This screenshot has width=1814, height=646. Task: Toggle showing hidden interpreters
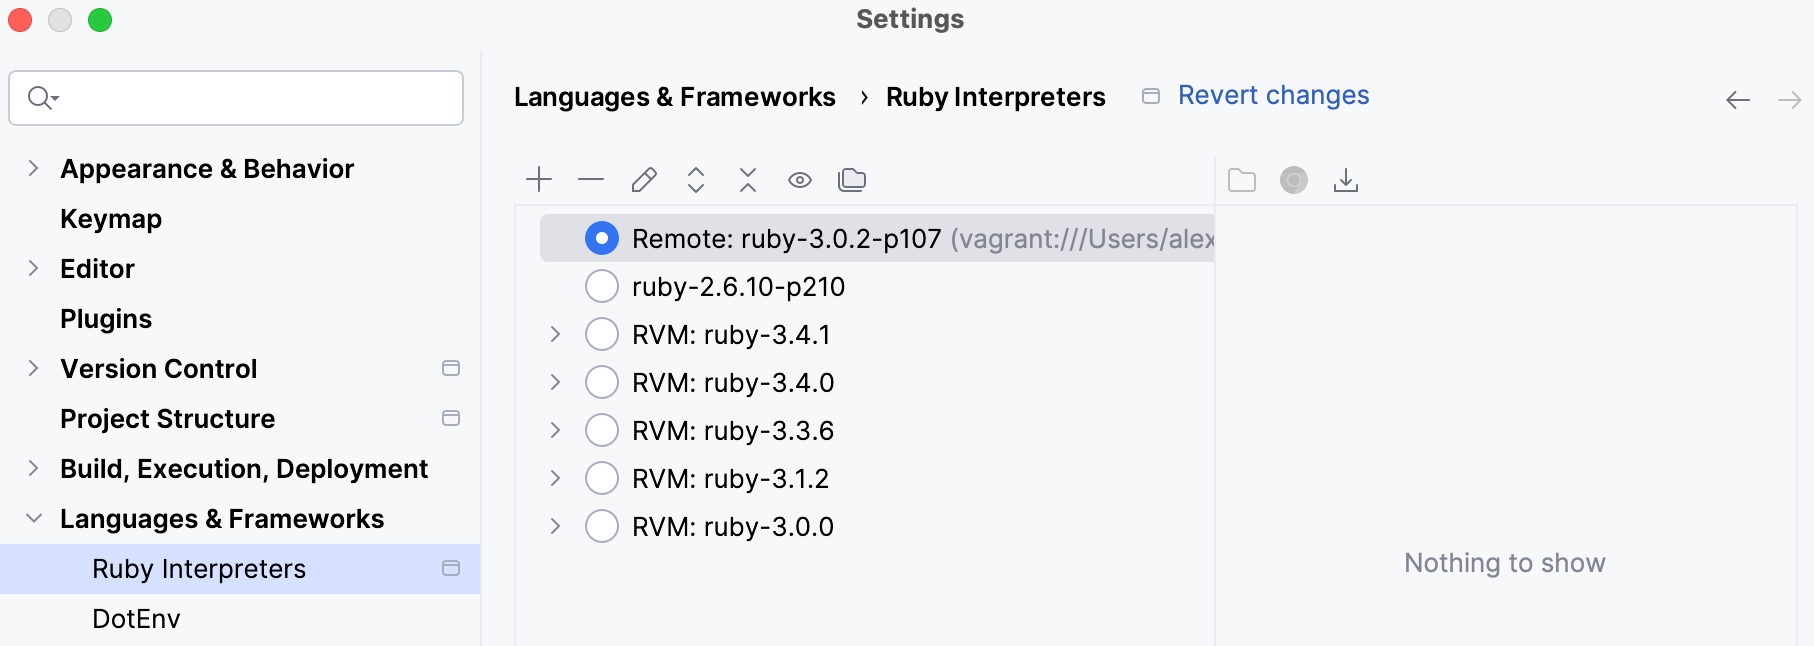pyautogui.click(x=799, y=179)
